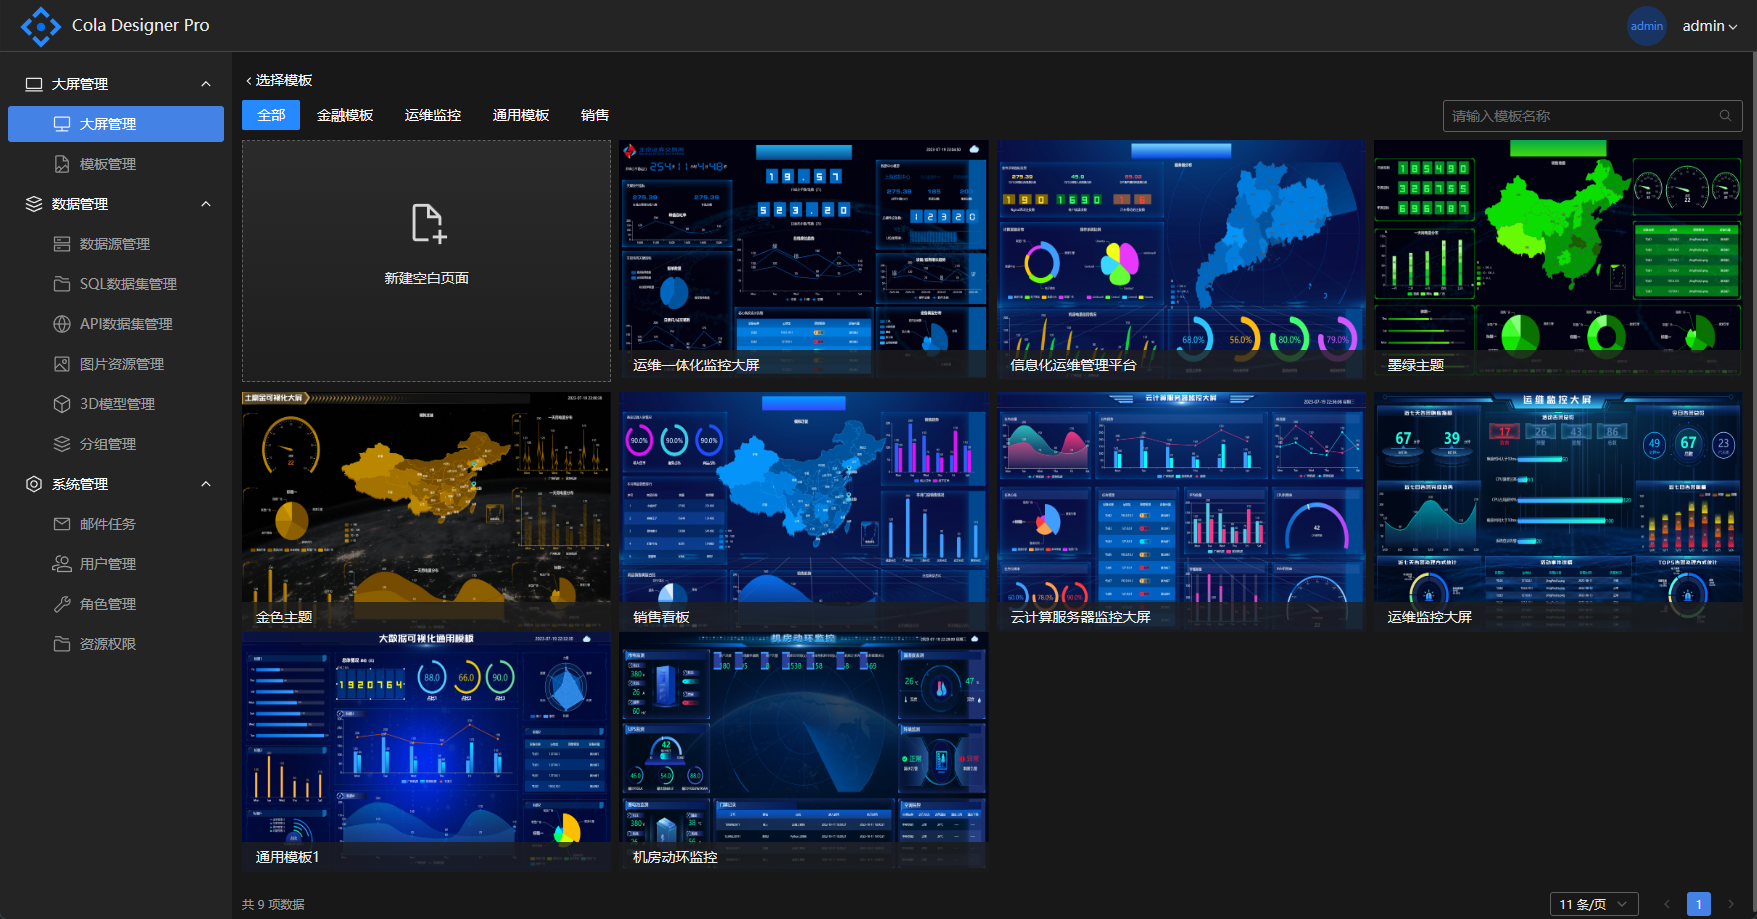Collapse the 系统管理 sidebar section
1757x919 pixels.
206,484
